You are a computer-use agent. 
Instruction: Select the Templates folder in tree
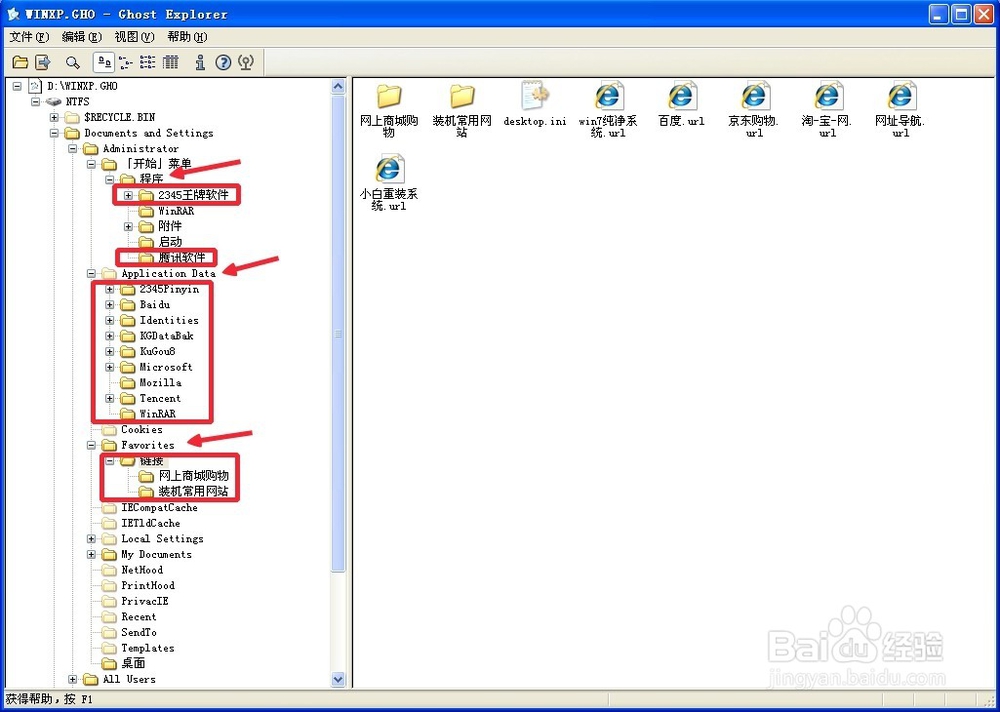point(147,648)
